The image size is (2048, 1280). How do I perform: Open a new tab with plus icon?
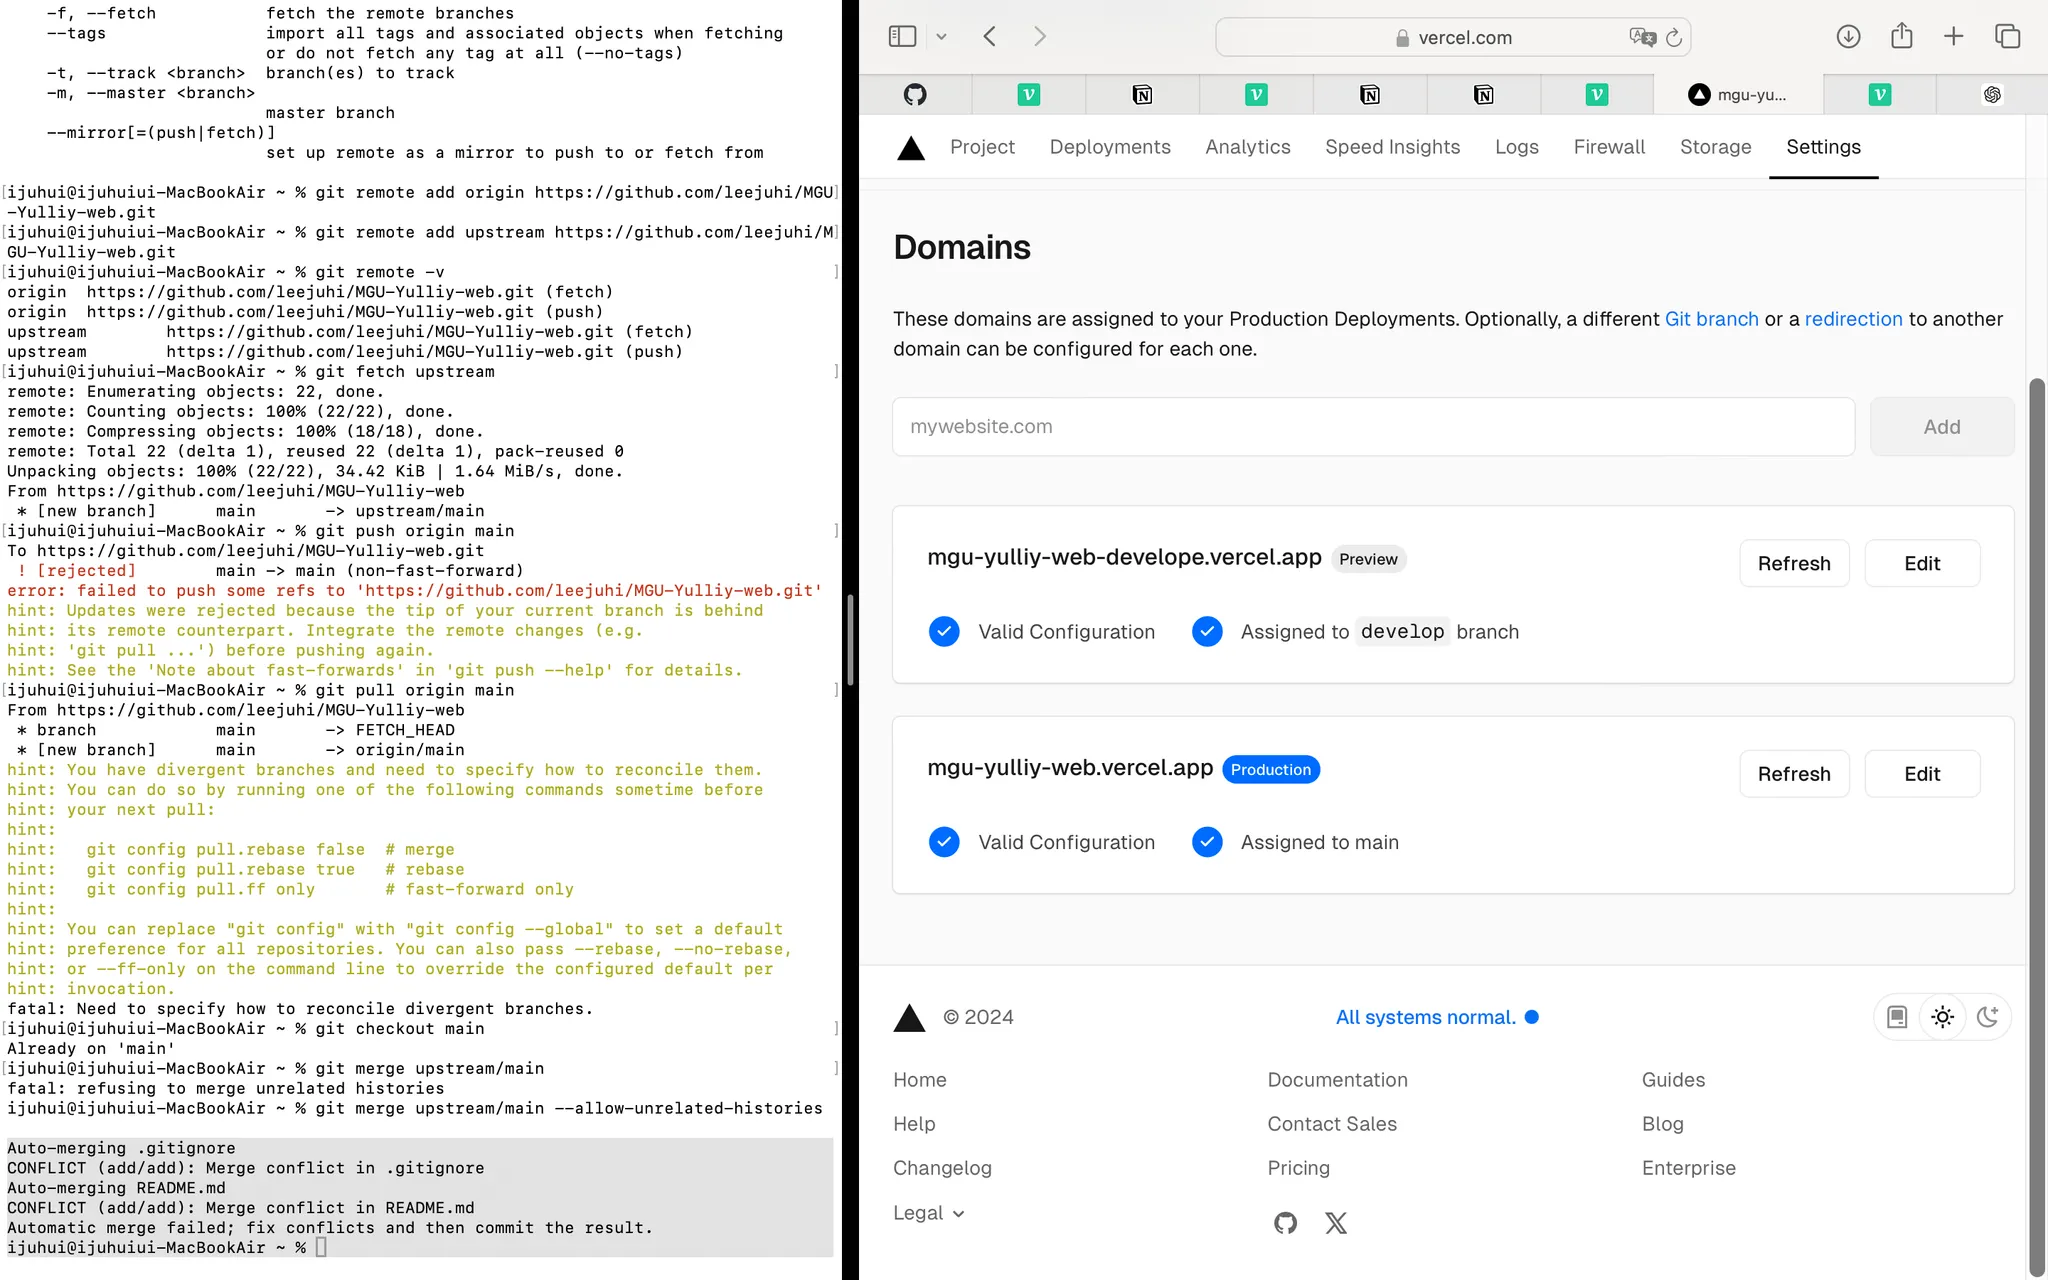1953,37
